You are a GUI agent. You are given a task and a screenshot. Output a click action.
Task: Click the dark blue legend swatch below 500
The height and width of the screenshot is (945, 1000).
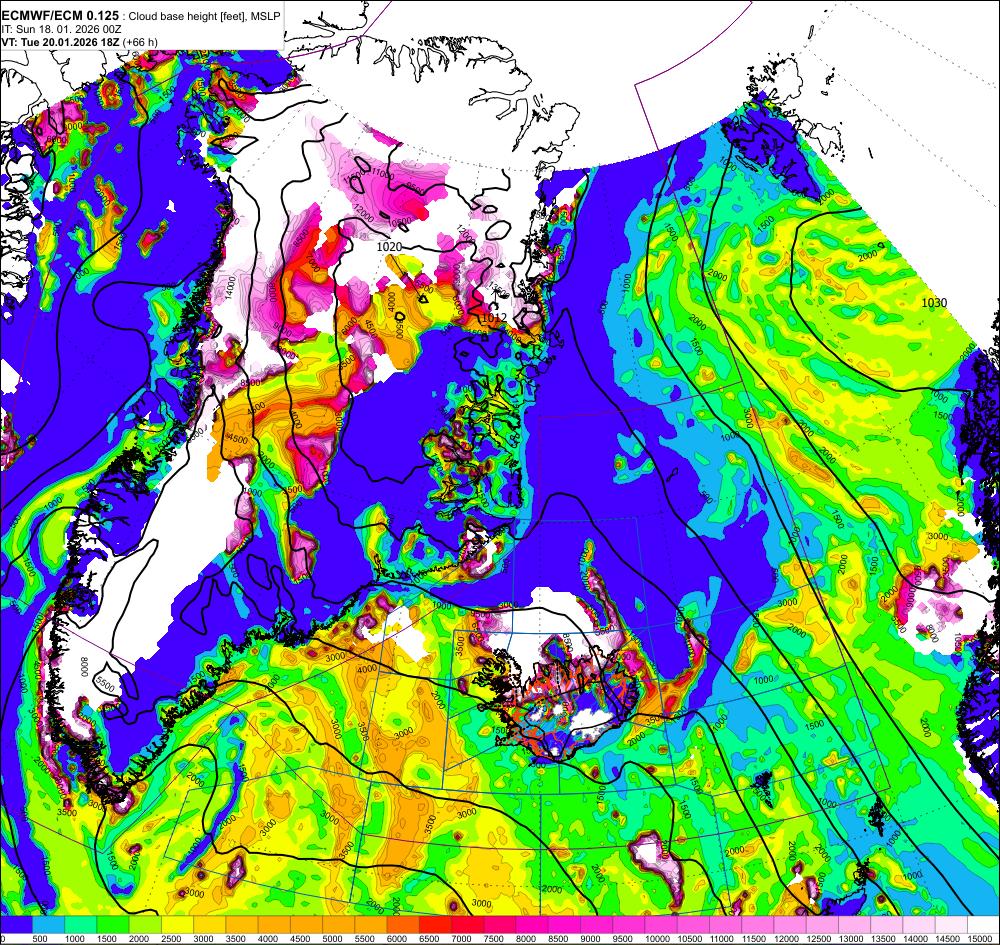click(16, 925)
